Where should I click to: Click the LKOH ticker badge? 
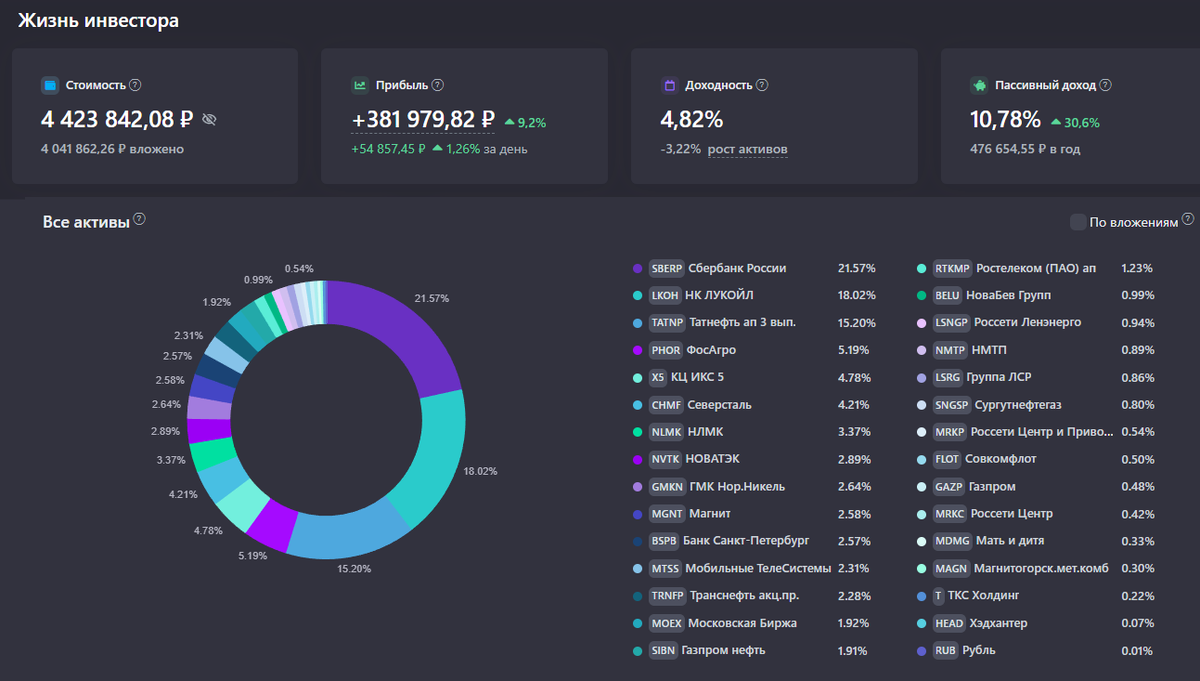pyautogui.click(x=664, y=296)
